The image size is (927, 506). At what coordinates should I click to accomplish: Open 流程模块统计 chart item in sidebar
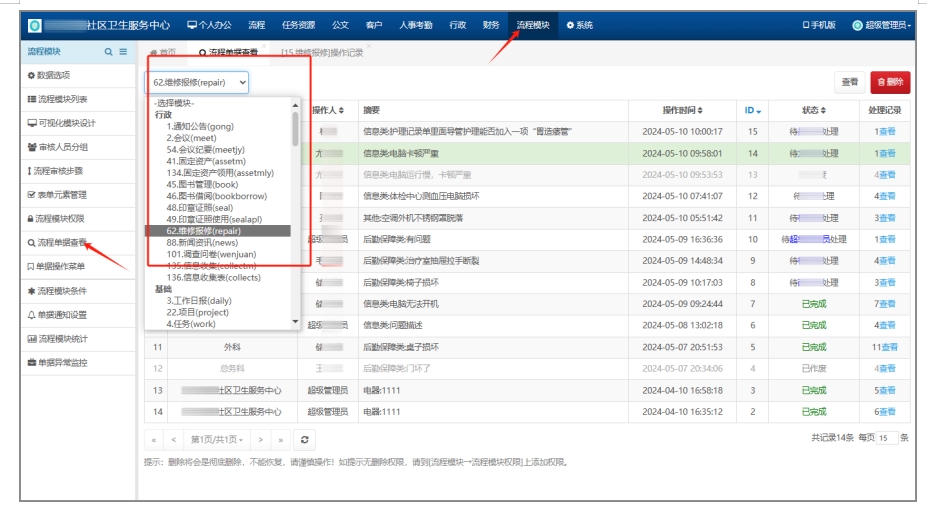click(62, 339)
